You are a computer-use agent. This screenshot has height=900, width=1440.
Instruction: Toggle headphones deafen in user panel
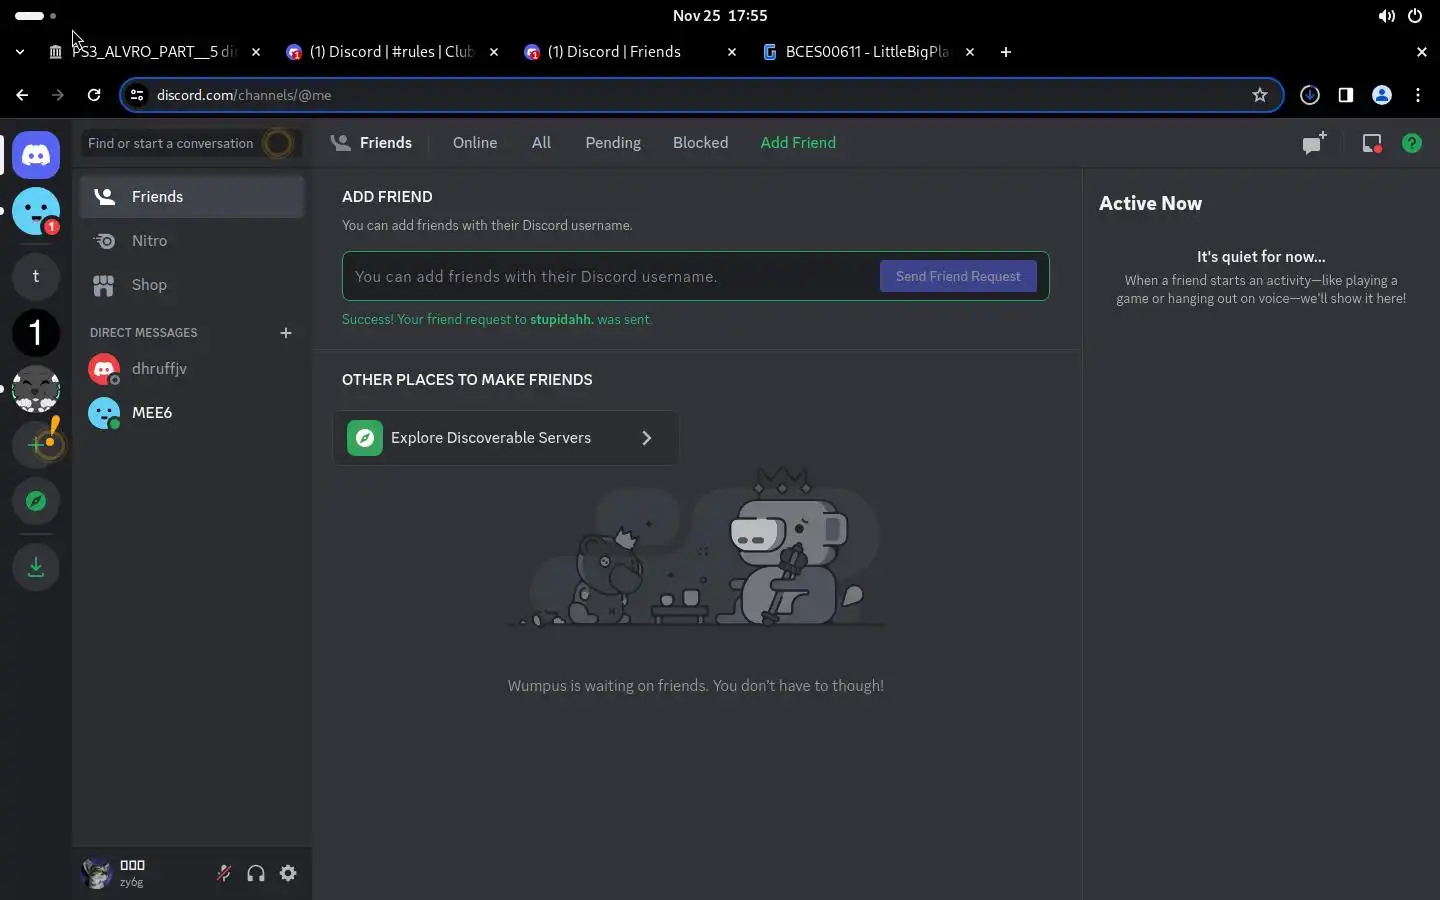[x=256, y=873]
